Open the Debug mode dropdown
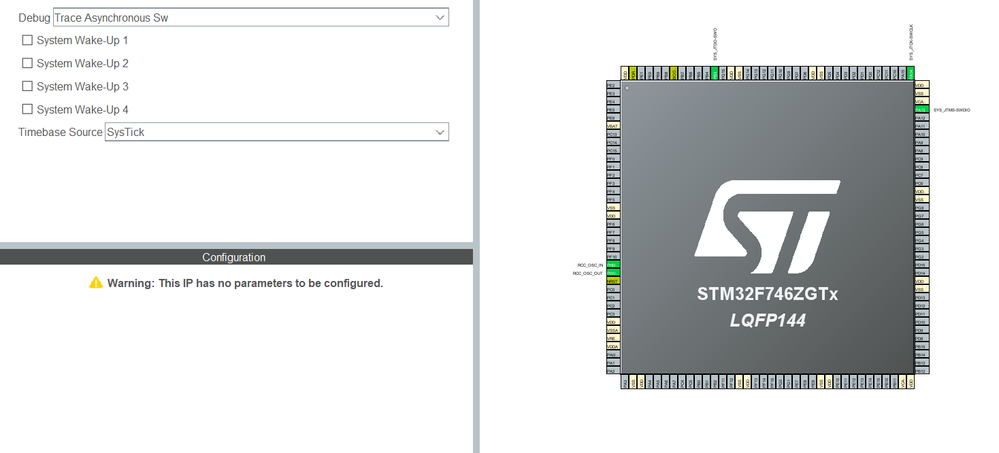 point(250,17)
